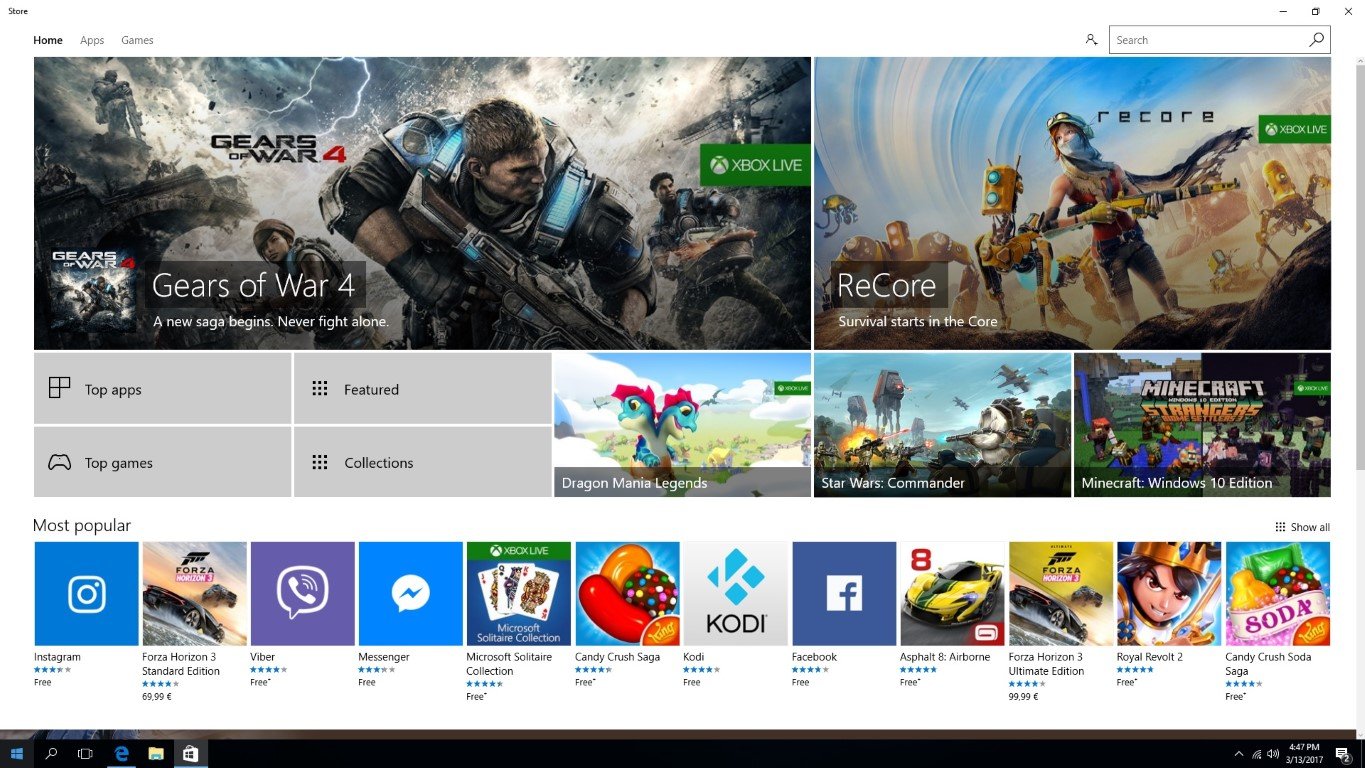Viewport: 1365px width, 768px height.
Task: Open Candy Crush Soda Saga
Action: (x=1277, y=594)
